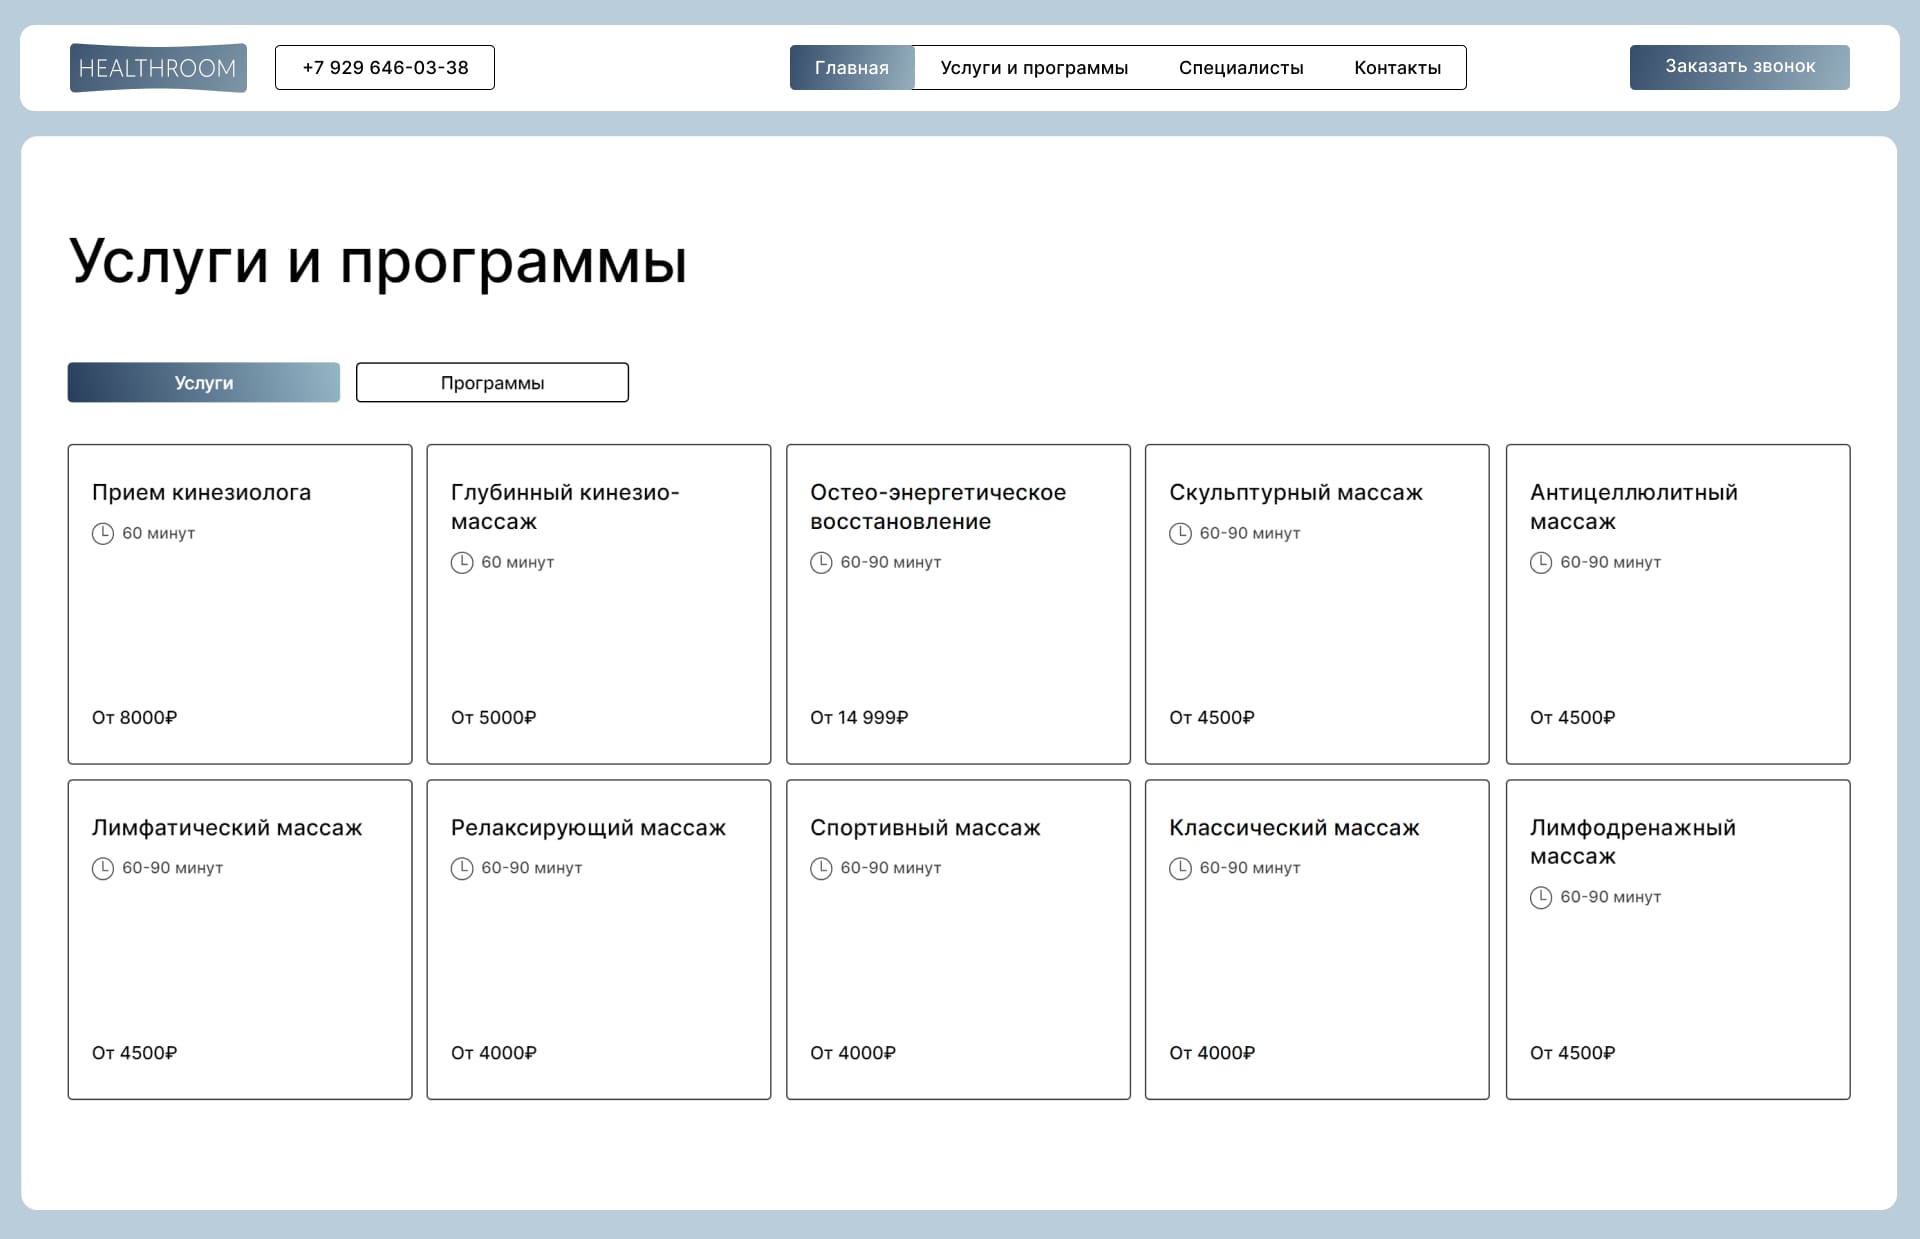Open Главная in navigation menu
This screenshot has width=1920, height=1239.
click(x=851, y=68)
